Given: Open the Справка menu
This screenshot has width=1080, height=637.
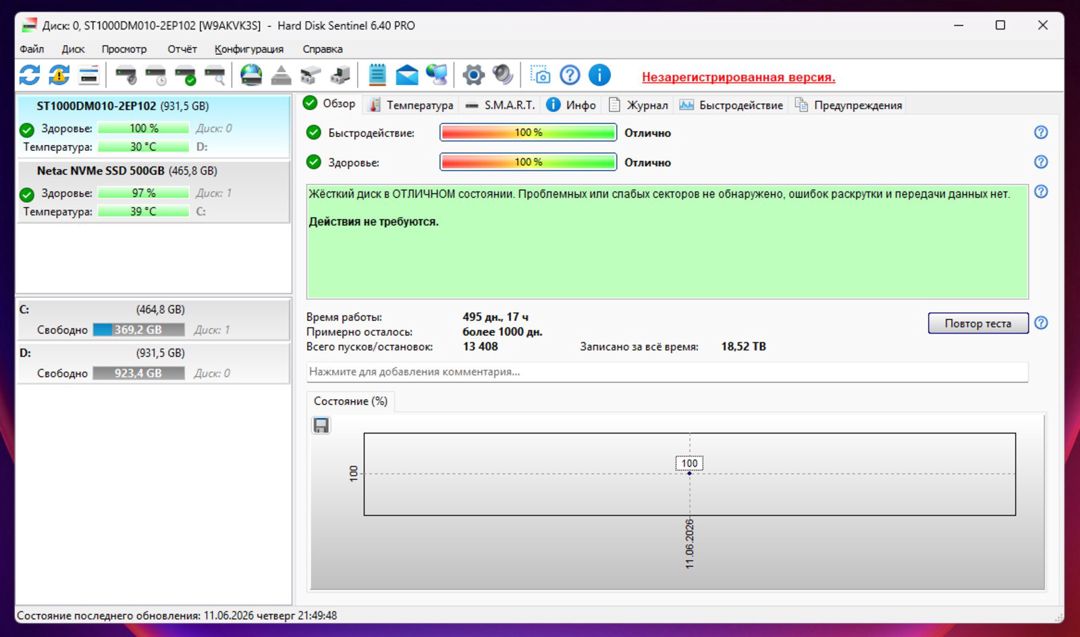Looking at the screenshot, I should point(322,49).
